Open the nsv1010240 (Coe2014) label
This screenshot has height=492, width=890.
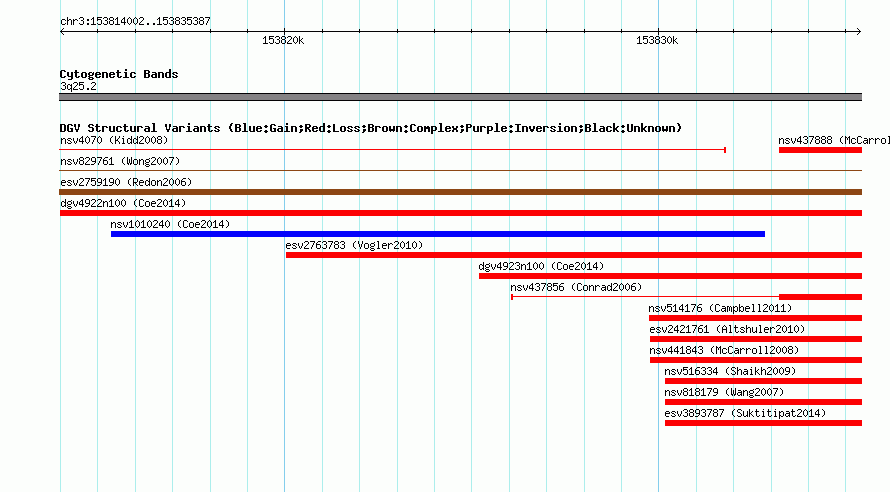point(170,224)
